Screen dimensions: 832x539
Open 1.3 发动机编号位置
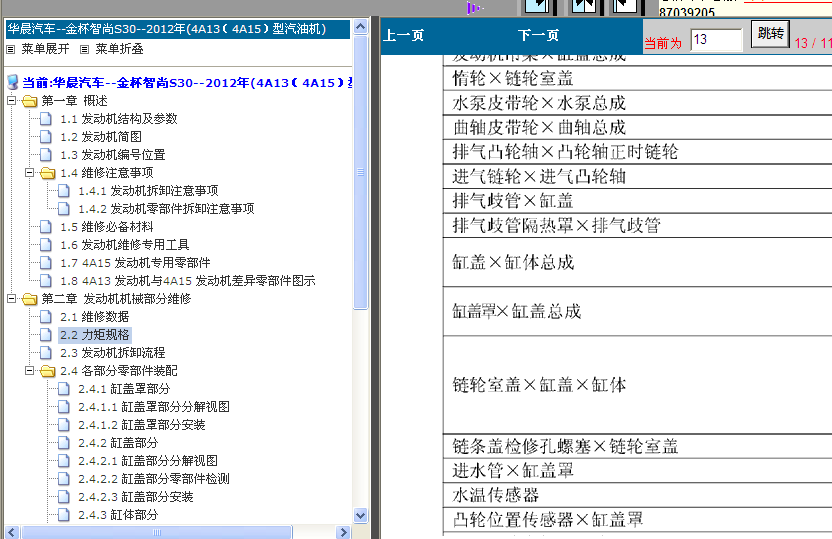click(112, 155)
